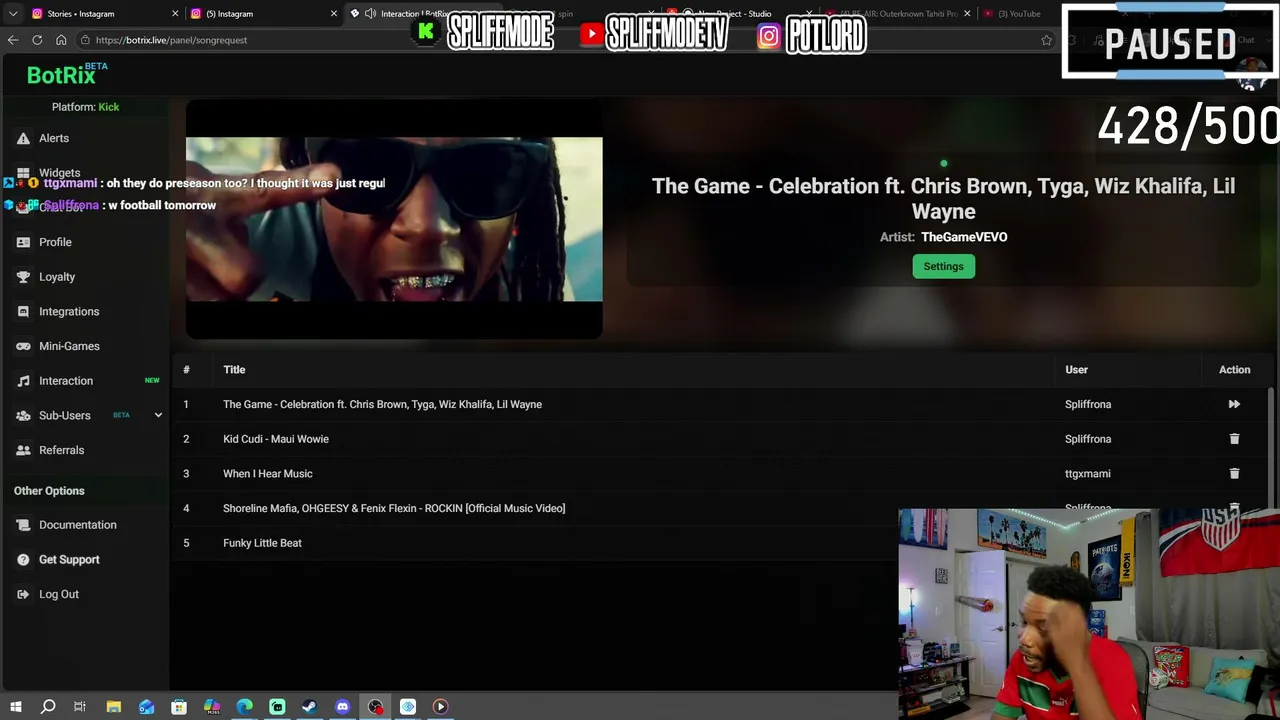Image resolution: width=1280 pixels, height=720 pixels.
Task: Skip the currently playing song
Action: pyautogui.click(x=1234, y=404)
